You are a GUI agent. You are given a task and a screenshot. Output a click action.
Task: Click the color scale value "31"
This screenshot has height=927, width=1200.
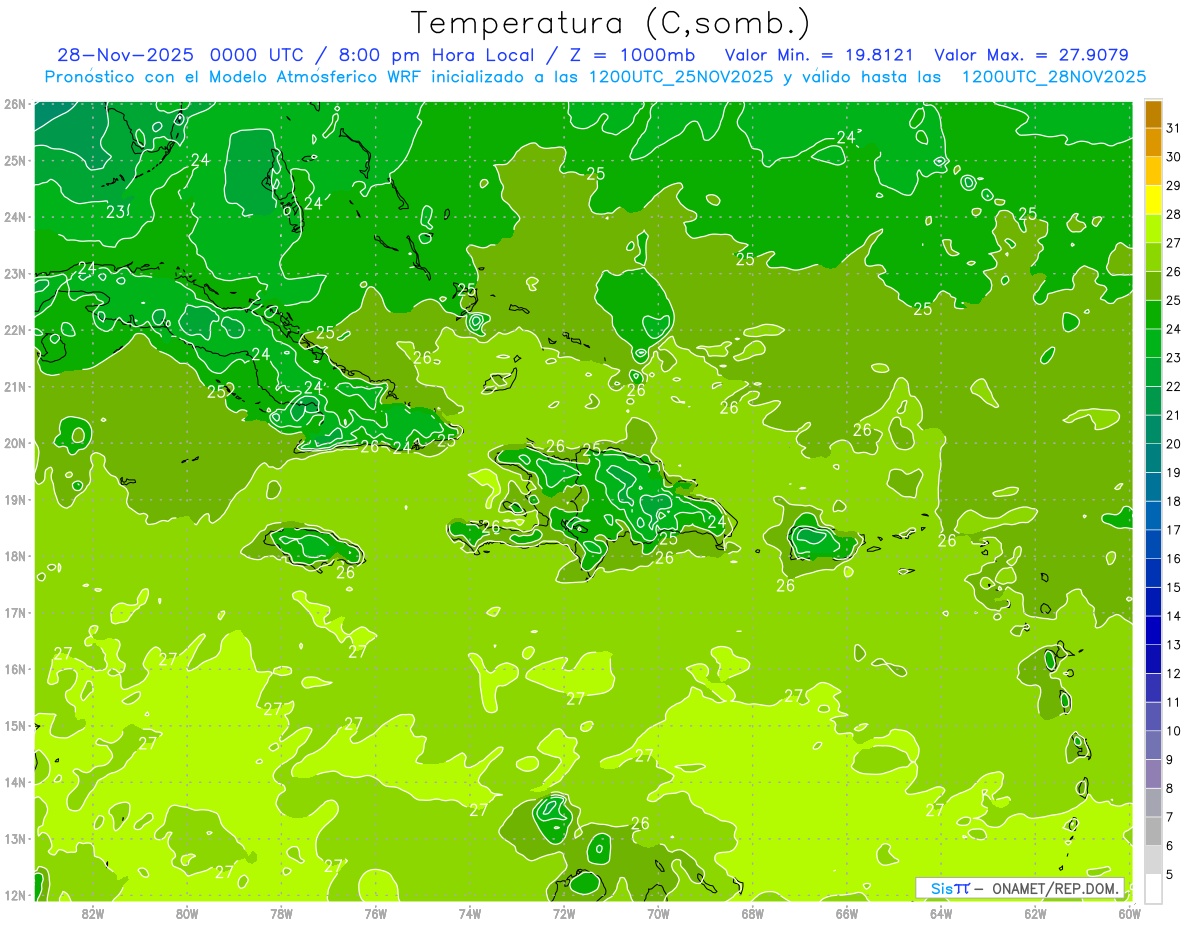point(1174,129)
